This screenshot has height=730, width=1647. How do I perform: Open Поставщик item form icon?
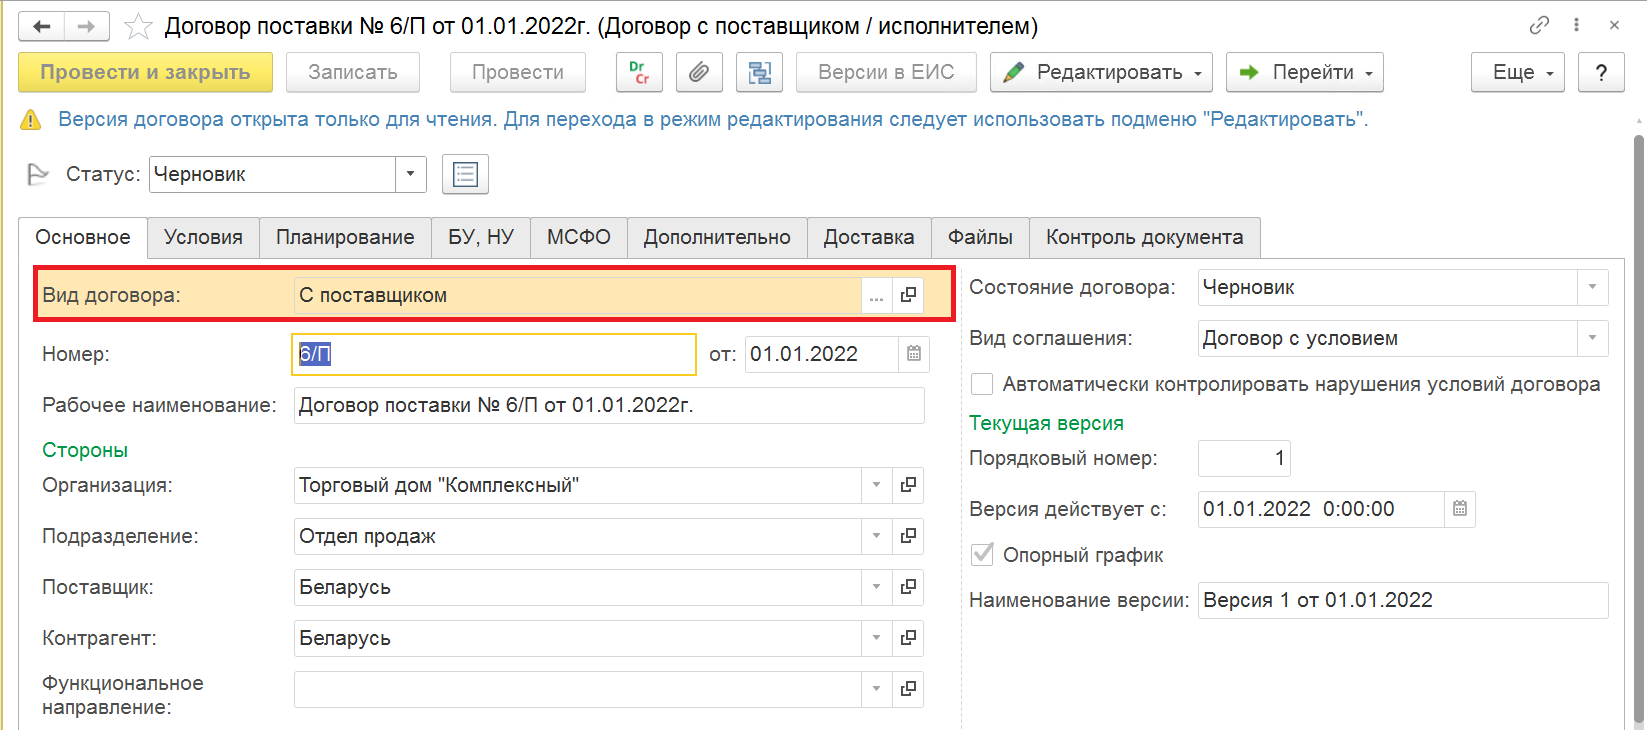coord(908,587)
